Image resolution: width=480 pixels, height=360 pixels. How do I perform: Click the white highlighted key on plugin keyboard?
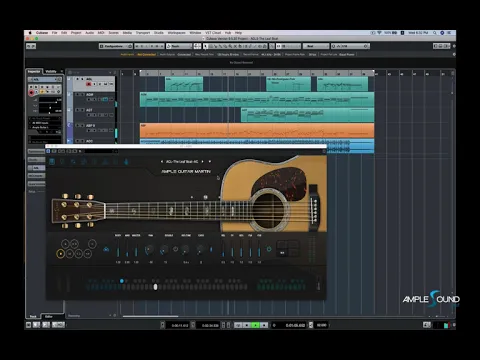click(155, 287)
